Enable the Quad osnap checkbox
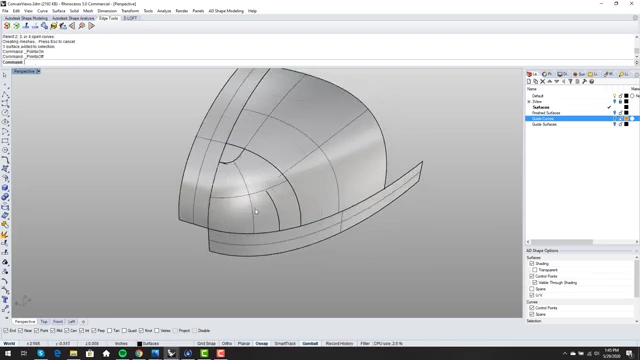 coord(124,331)
